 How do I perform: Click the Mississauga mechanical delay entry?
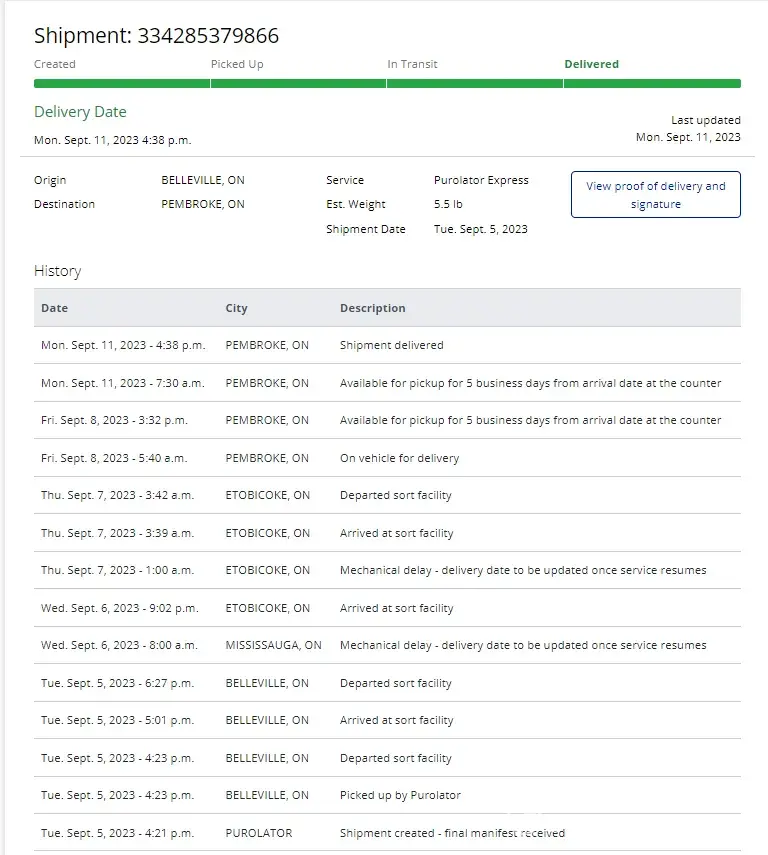point(523,645)
